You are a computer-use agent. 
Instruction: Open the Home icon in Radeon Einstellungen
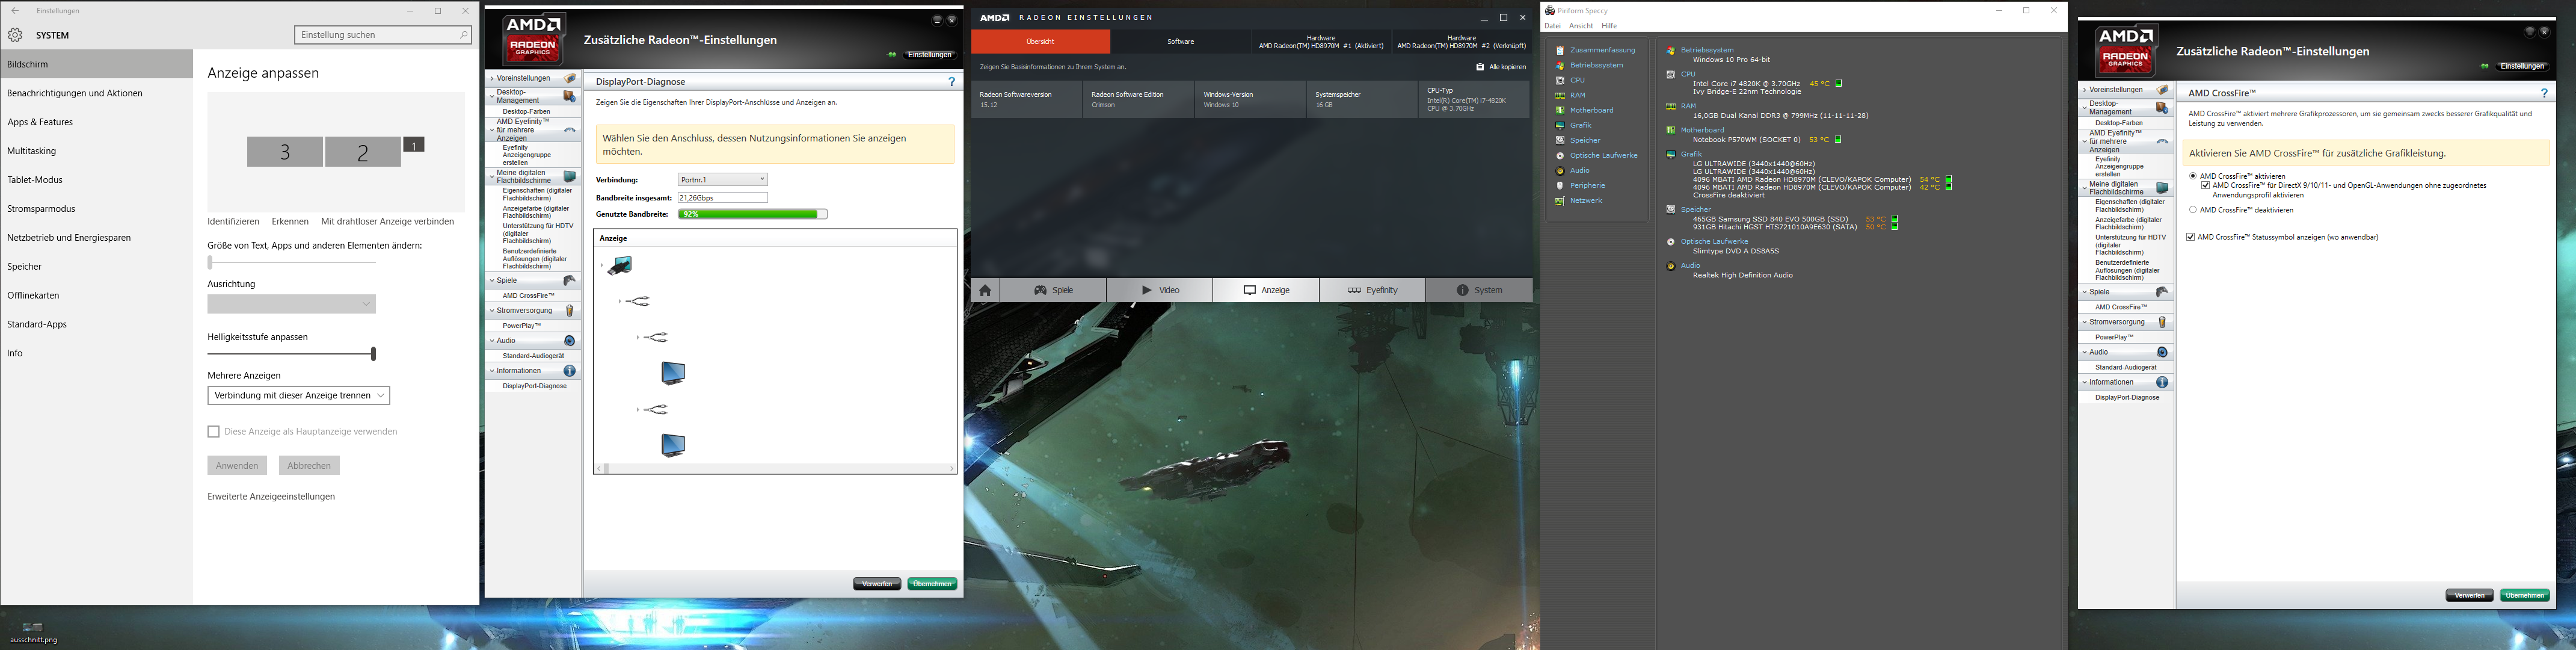click(x=985, y=290)
